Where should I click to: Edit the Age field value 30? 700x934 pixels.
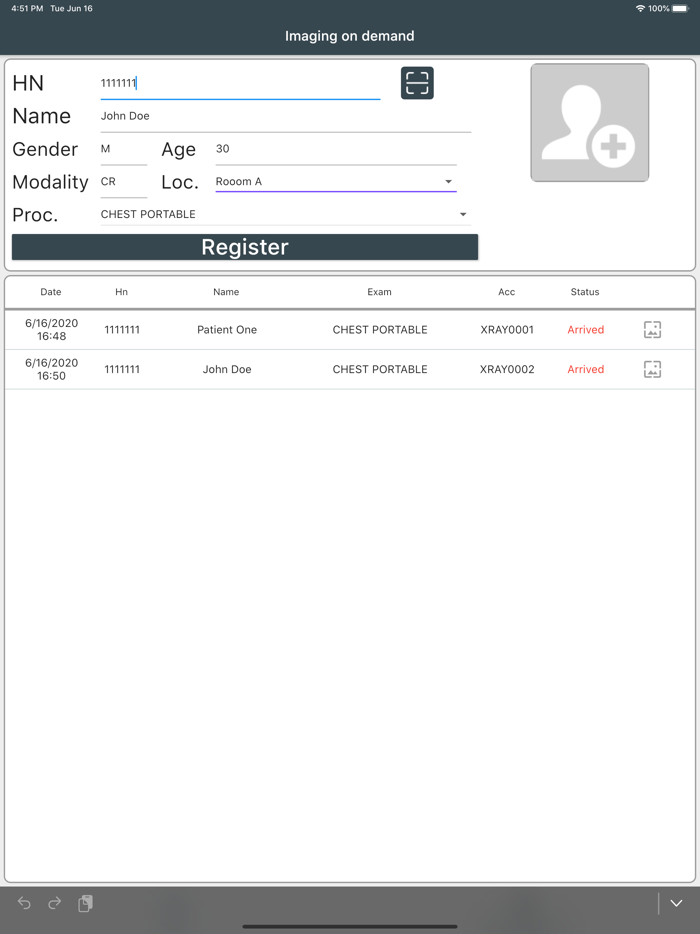coord(336,149)
